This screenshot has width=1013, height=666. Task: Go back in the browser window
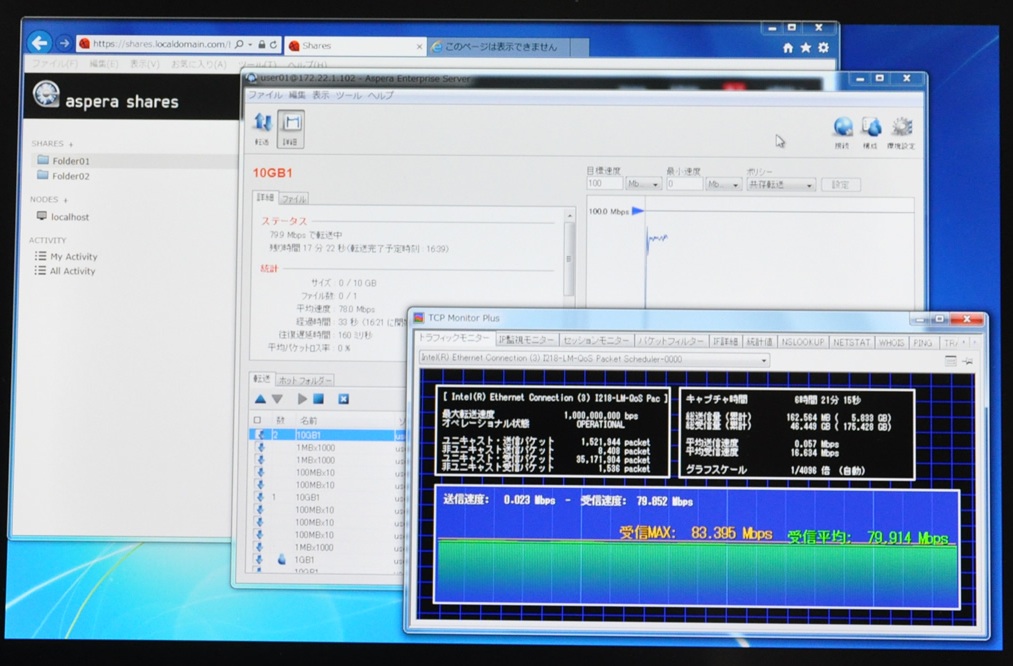pos(40,43)
